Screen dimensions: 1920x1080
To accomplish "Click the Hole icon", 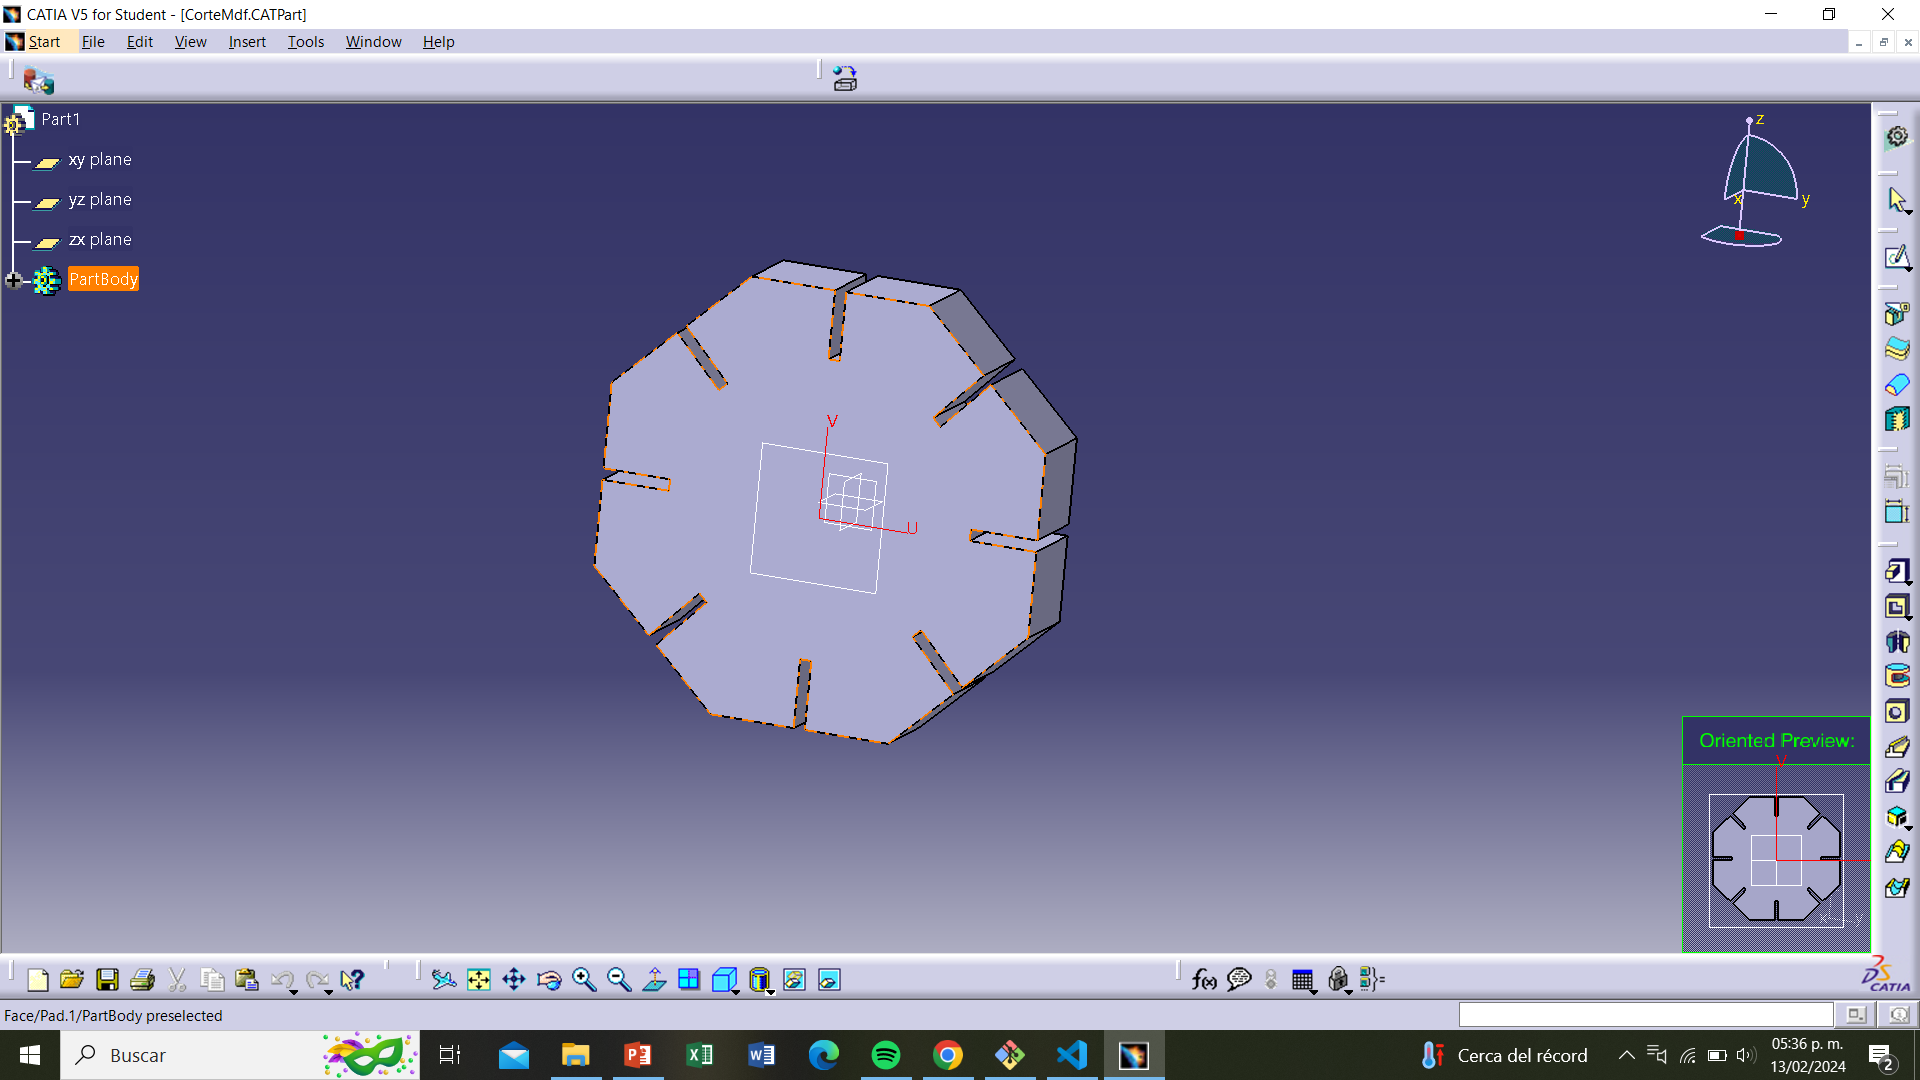I will point(1897,712).
